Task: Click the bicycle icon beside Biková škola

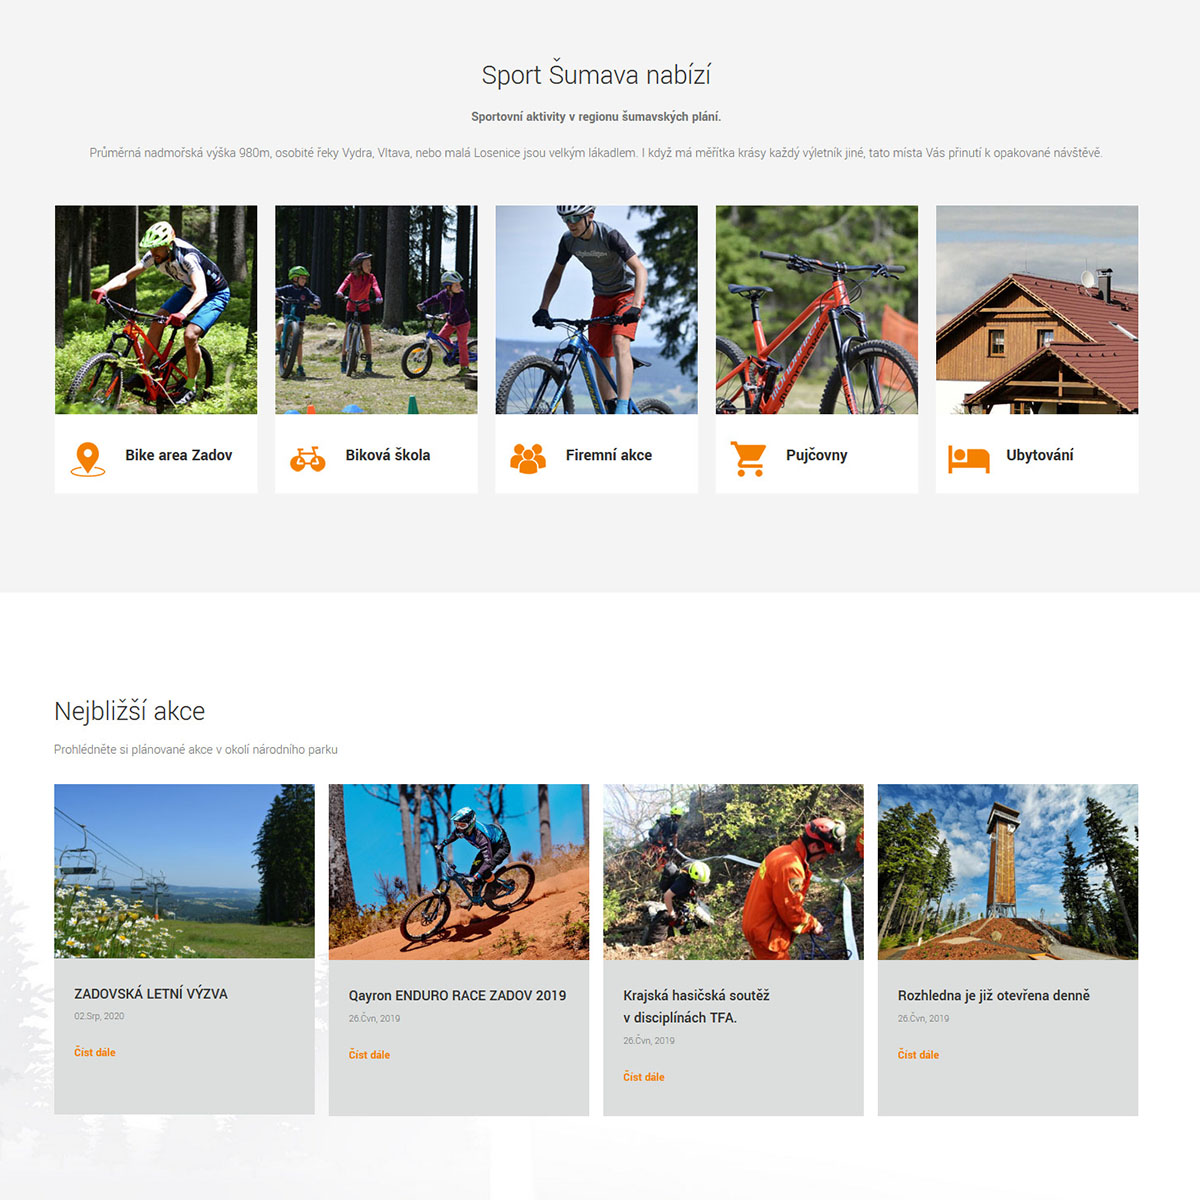Action: point(308,459)
